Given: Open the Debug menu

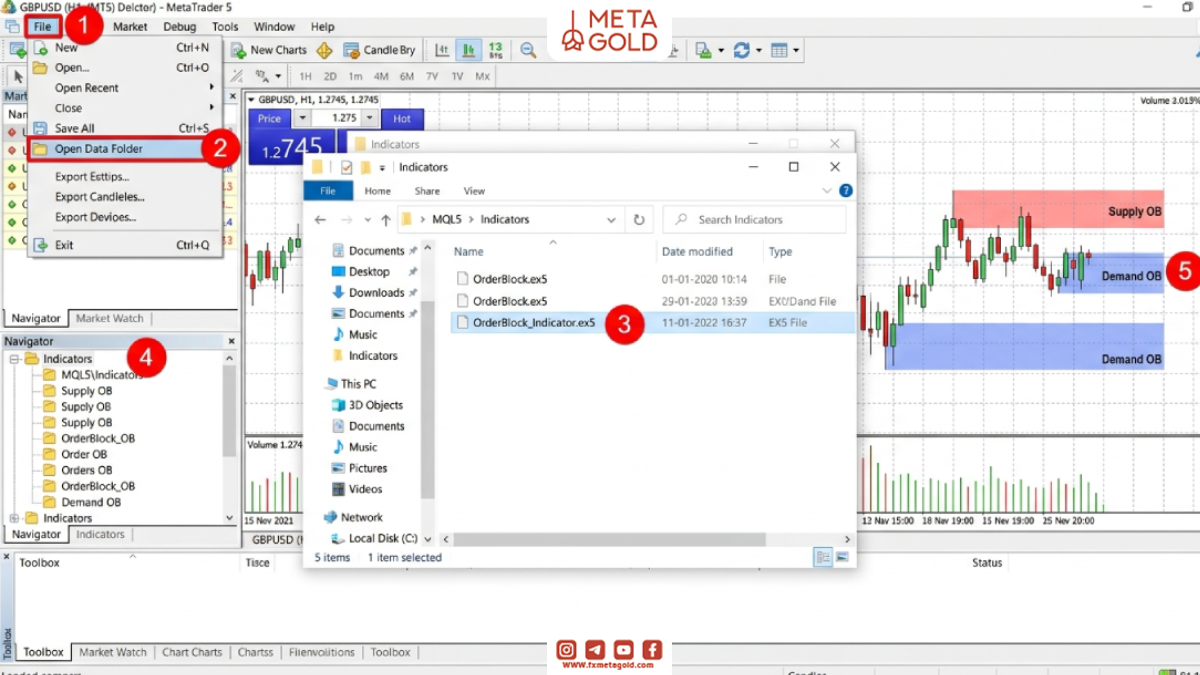Looking at the screenshot, I should click(179, 27).
